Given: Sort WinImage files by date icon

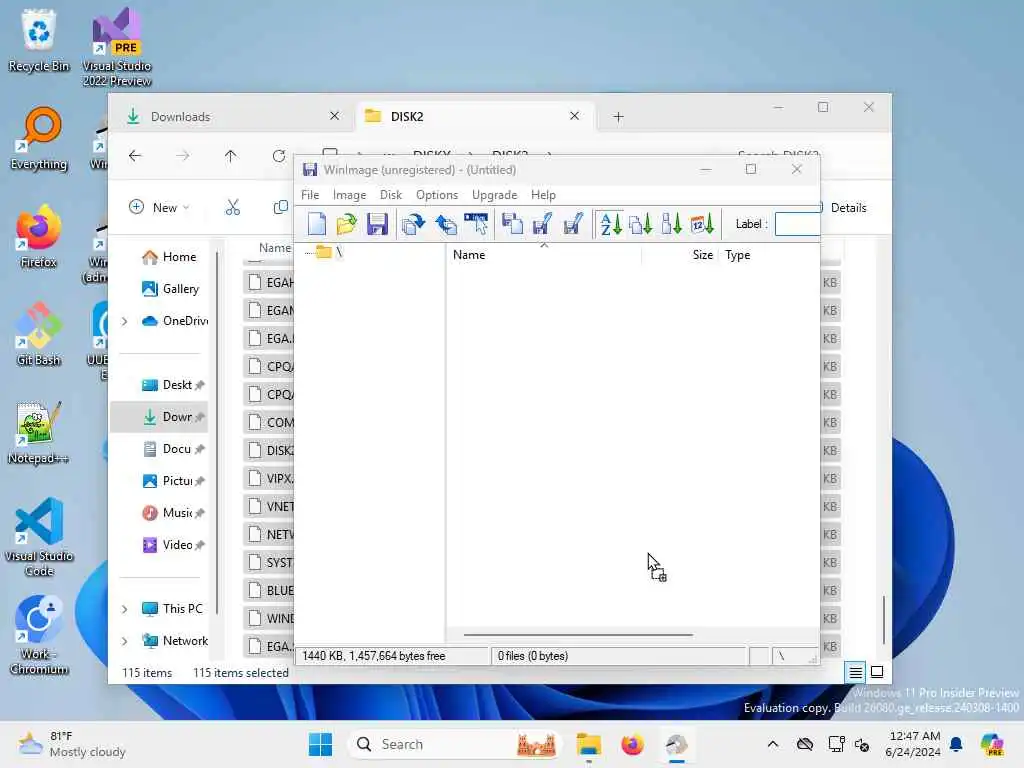Looking at the screenshot, I should coord(702,224).
